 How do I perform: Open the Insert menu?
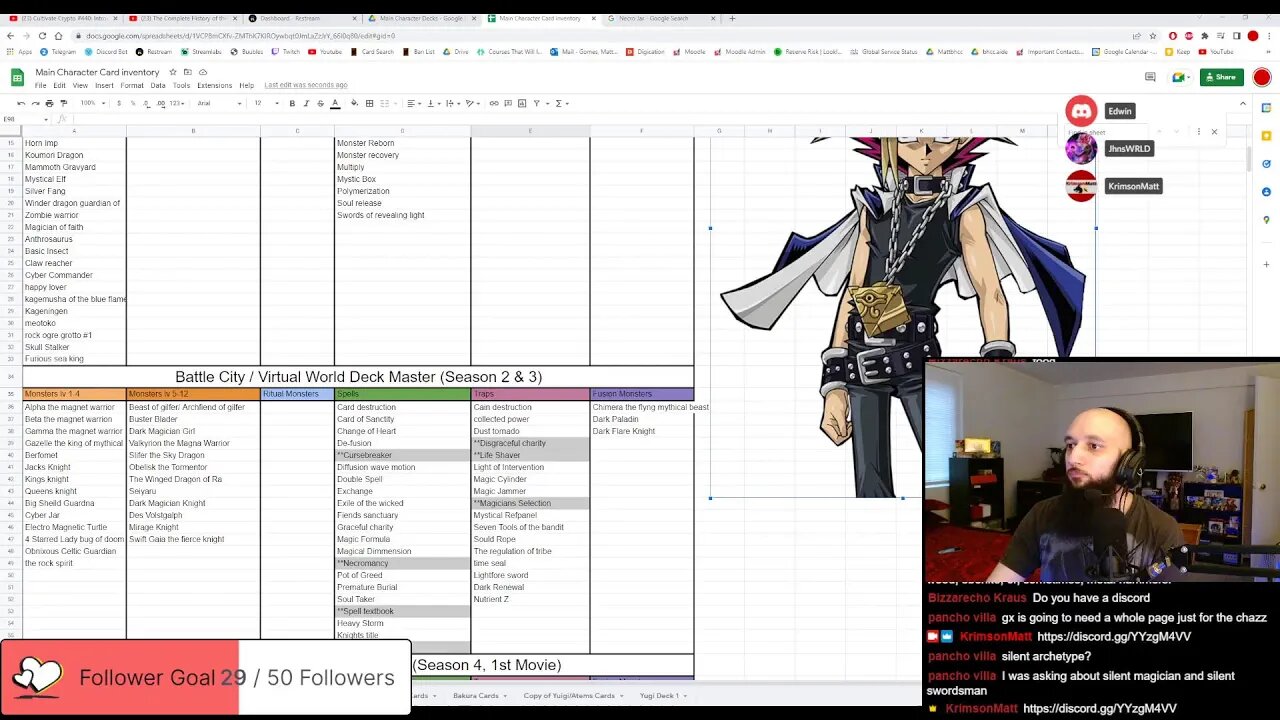click(104, 85)
